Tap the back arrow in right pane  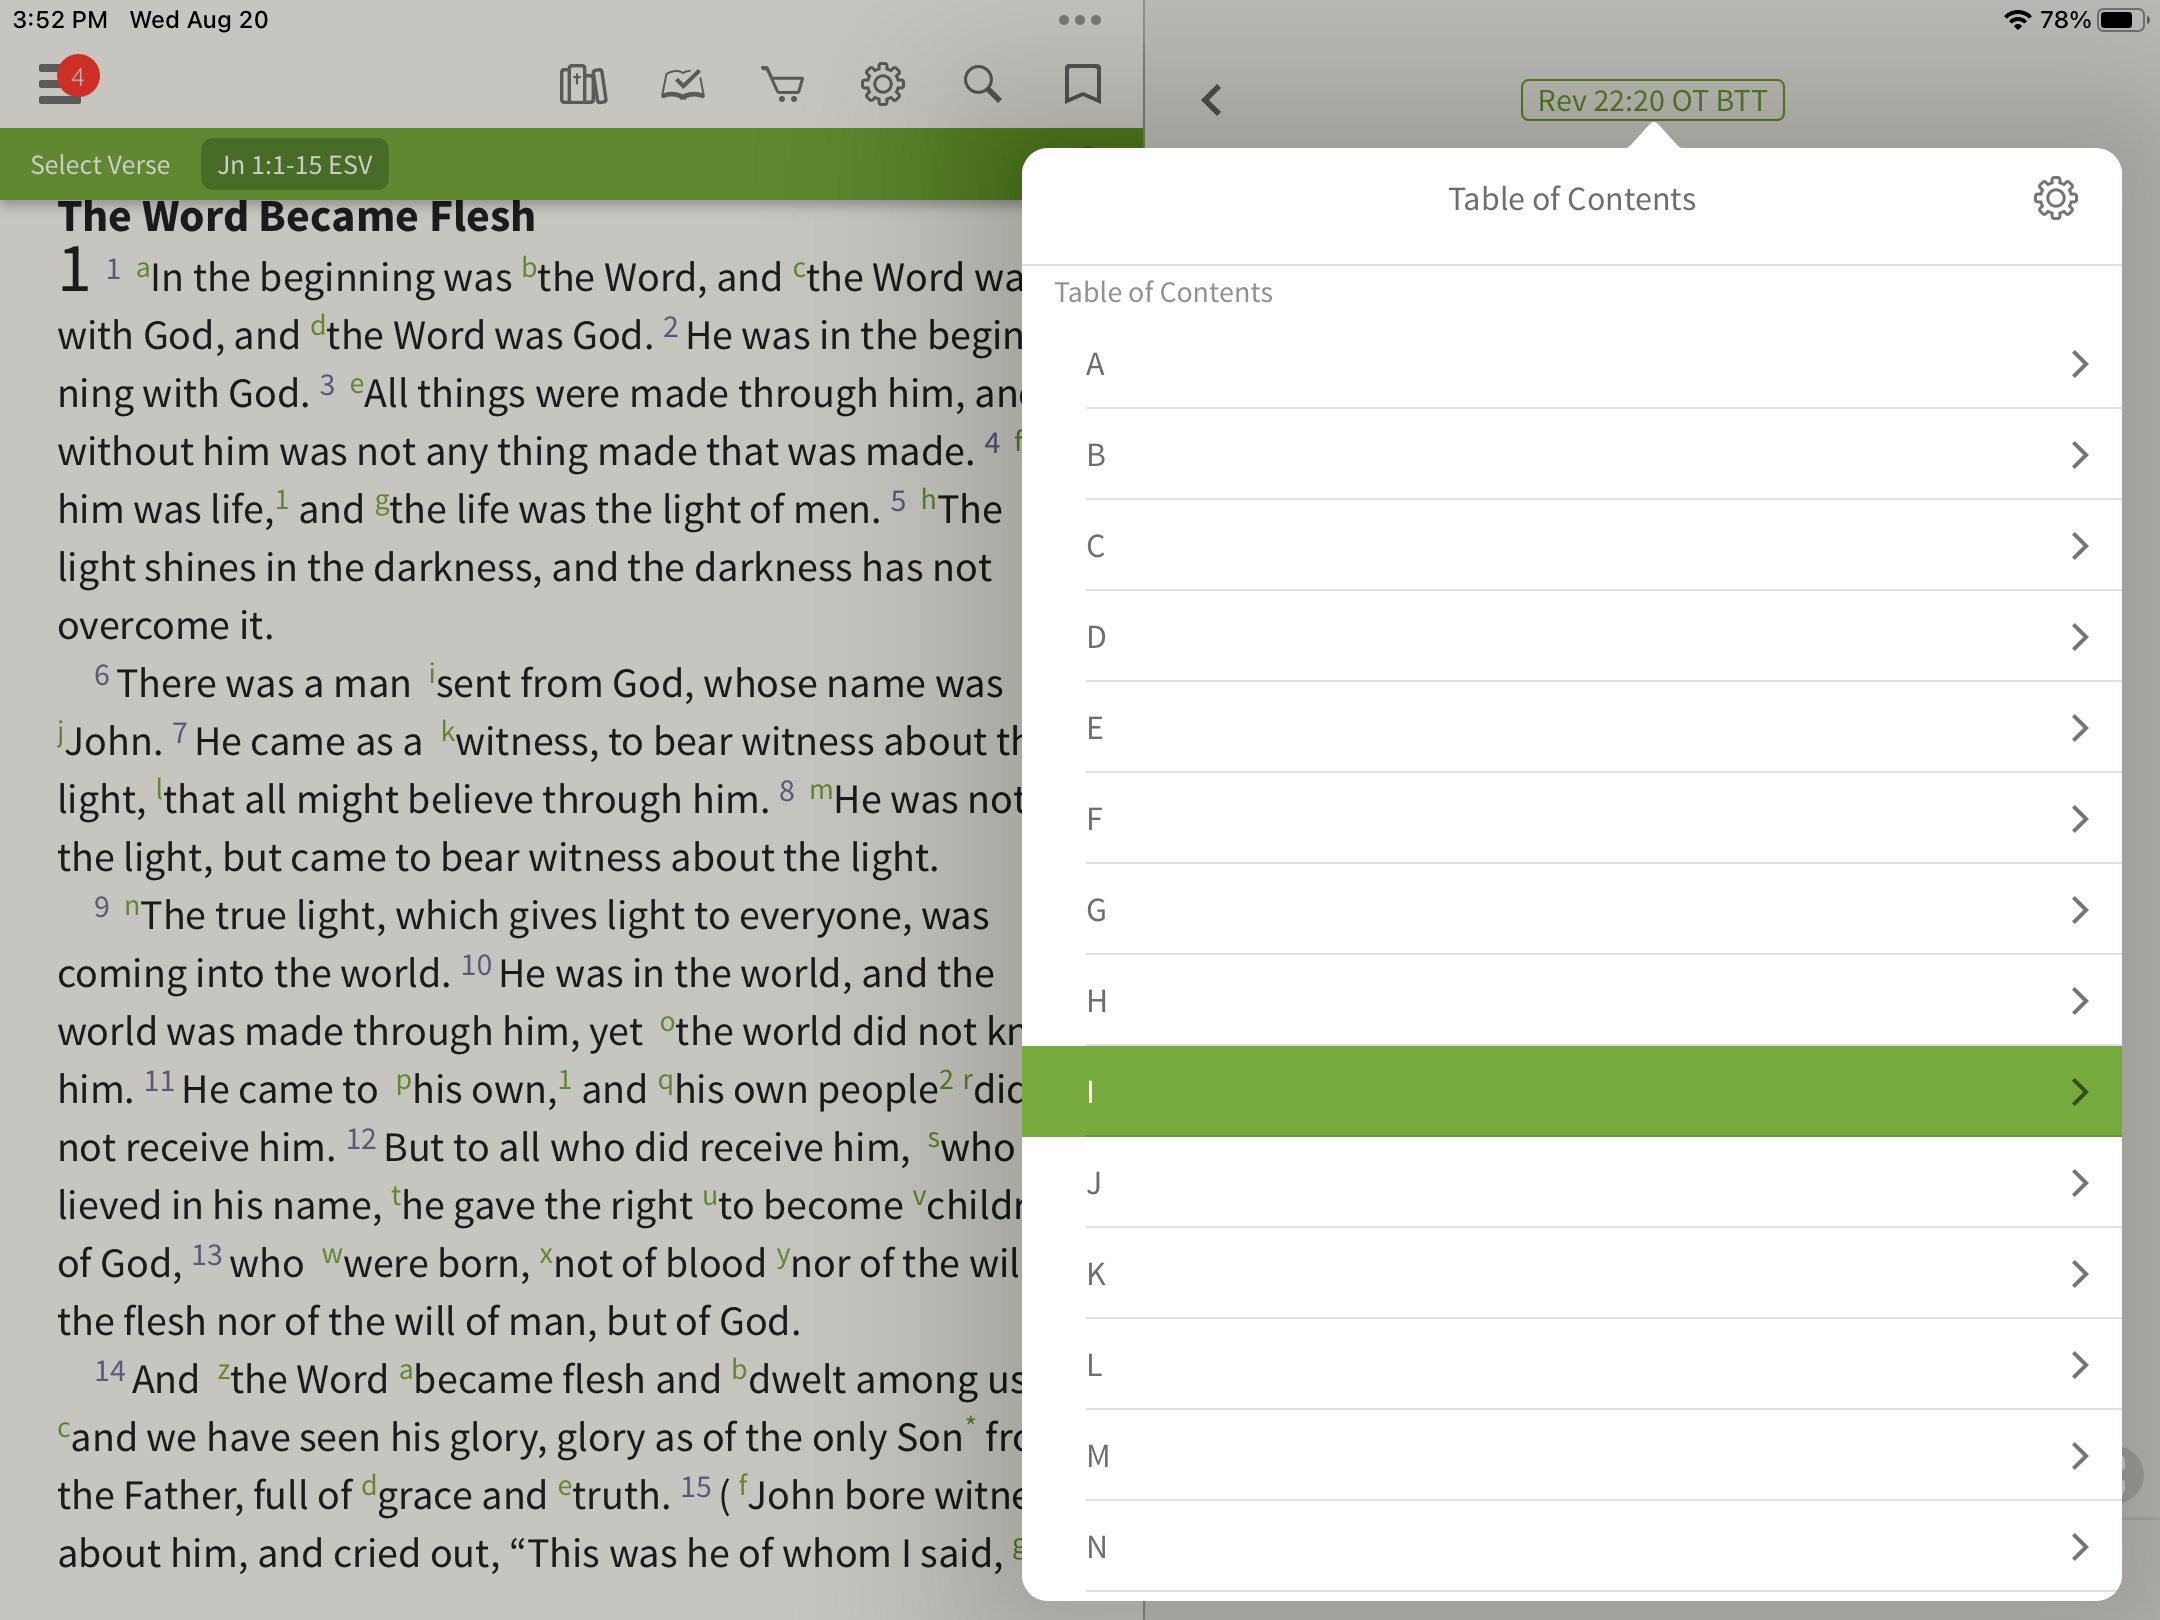[1212, 100]
